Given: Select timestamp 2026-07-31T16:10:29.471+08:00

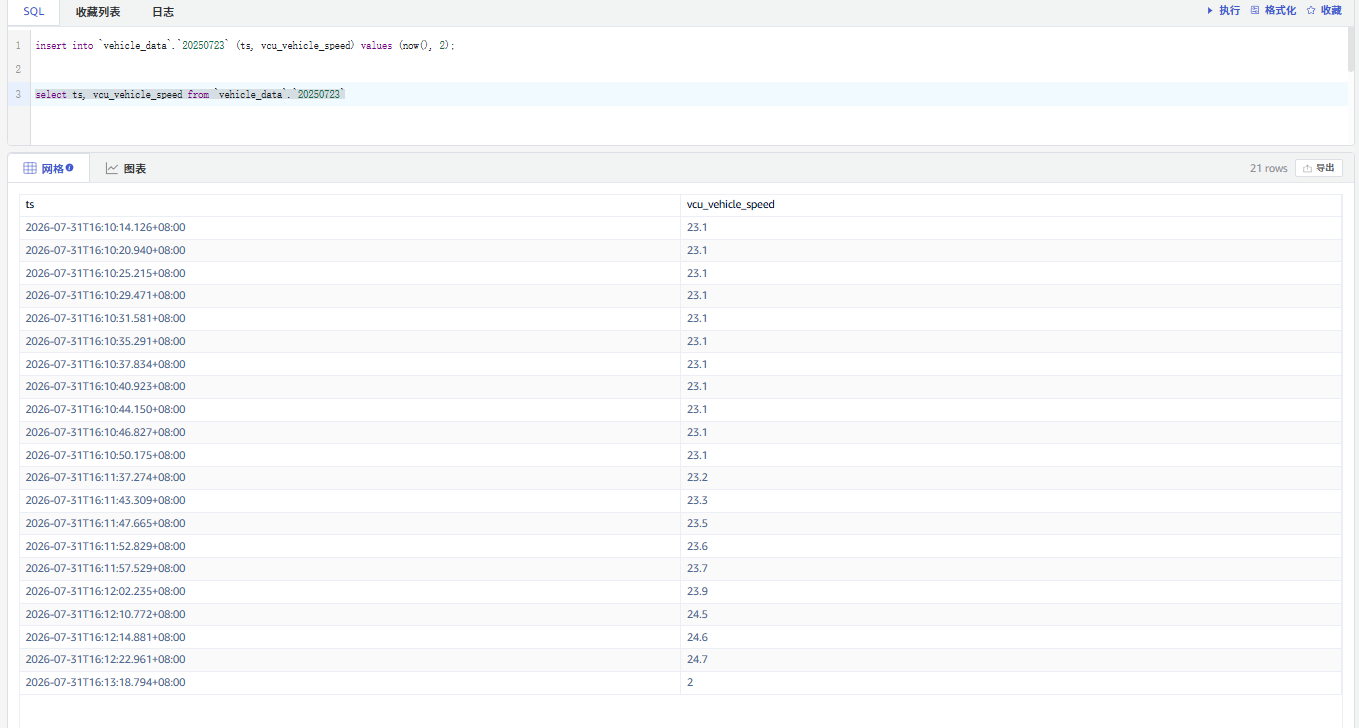Looking at the screenshot, I should pos(105,295).
